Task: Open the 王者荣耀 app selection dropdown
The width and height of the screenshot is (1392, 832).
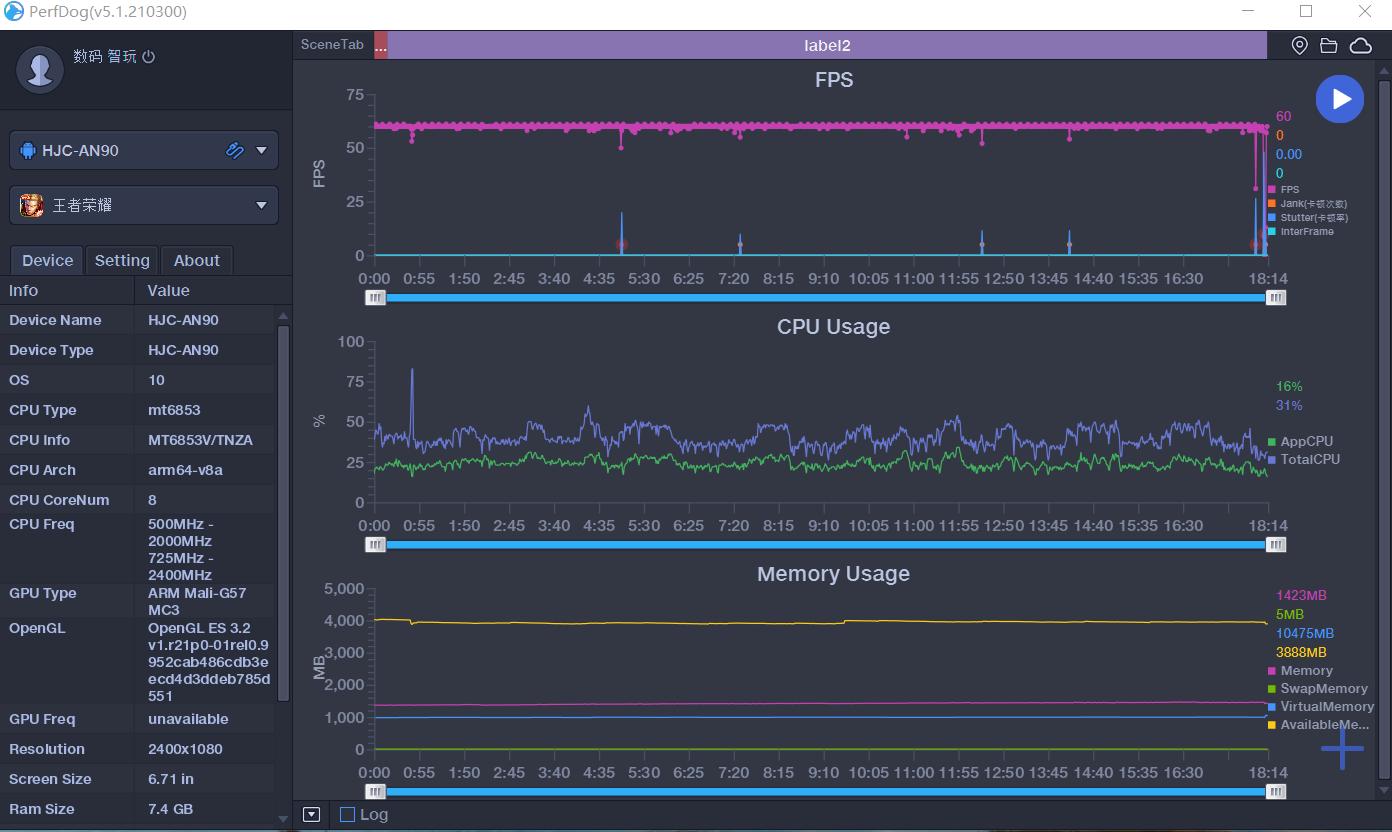Action: pos(261,205)
